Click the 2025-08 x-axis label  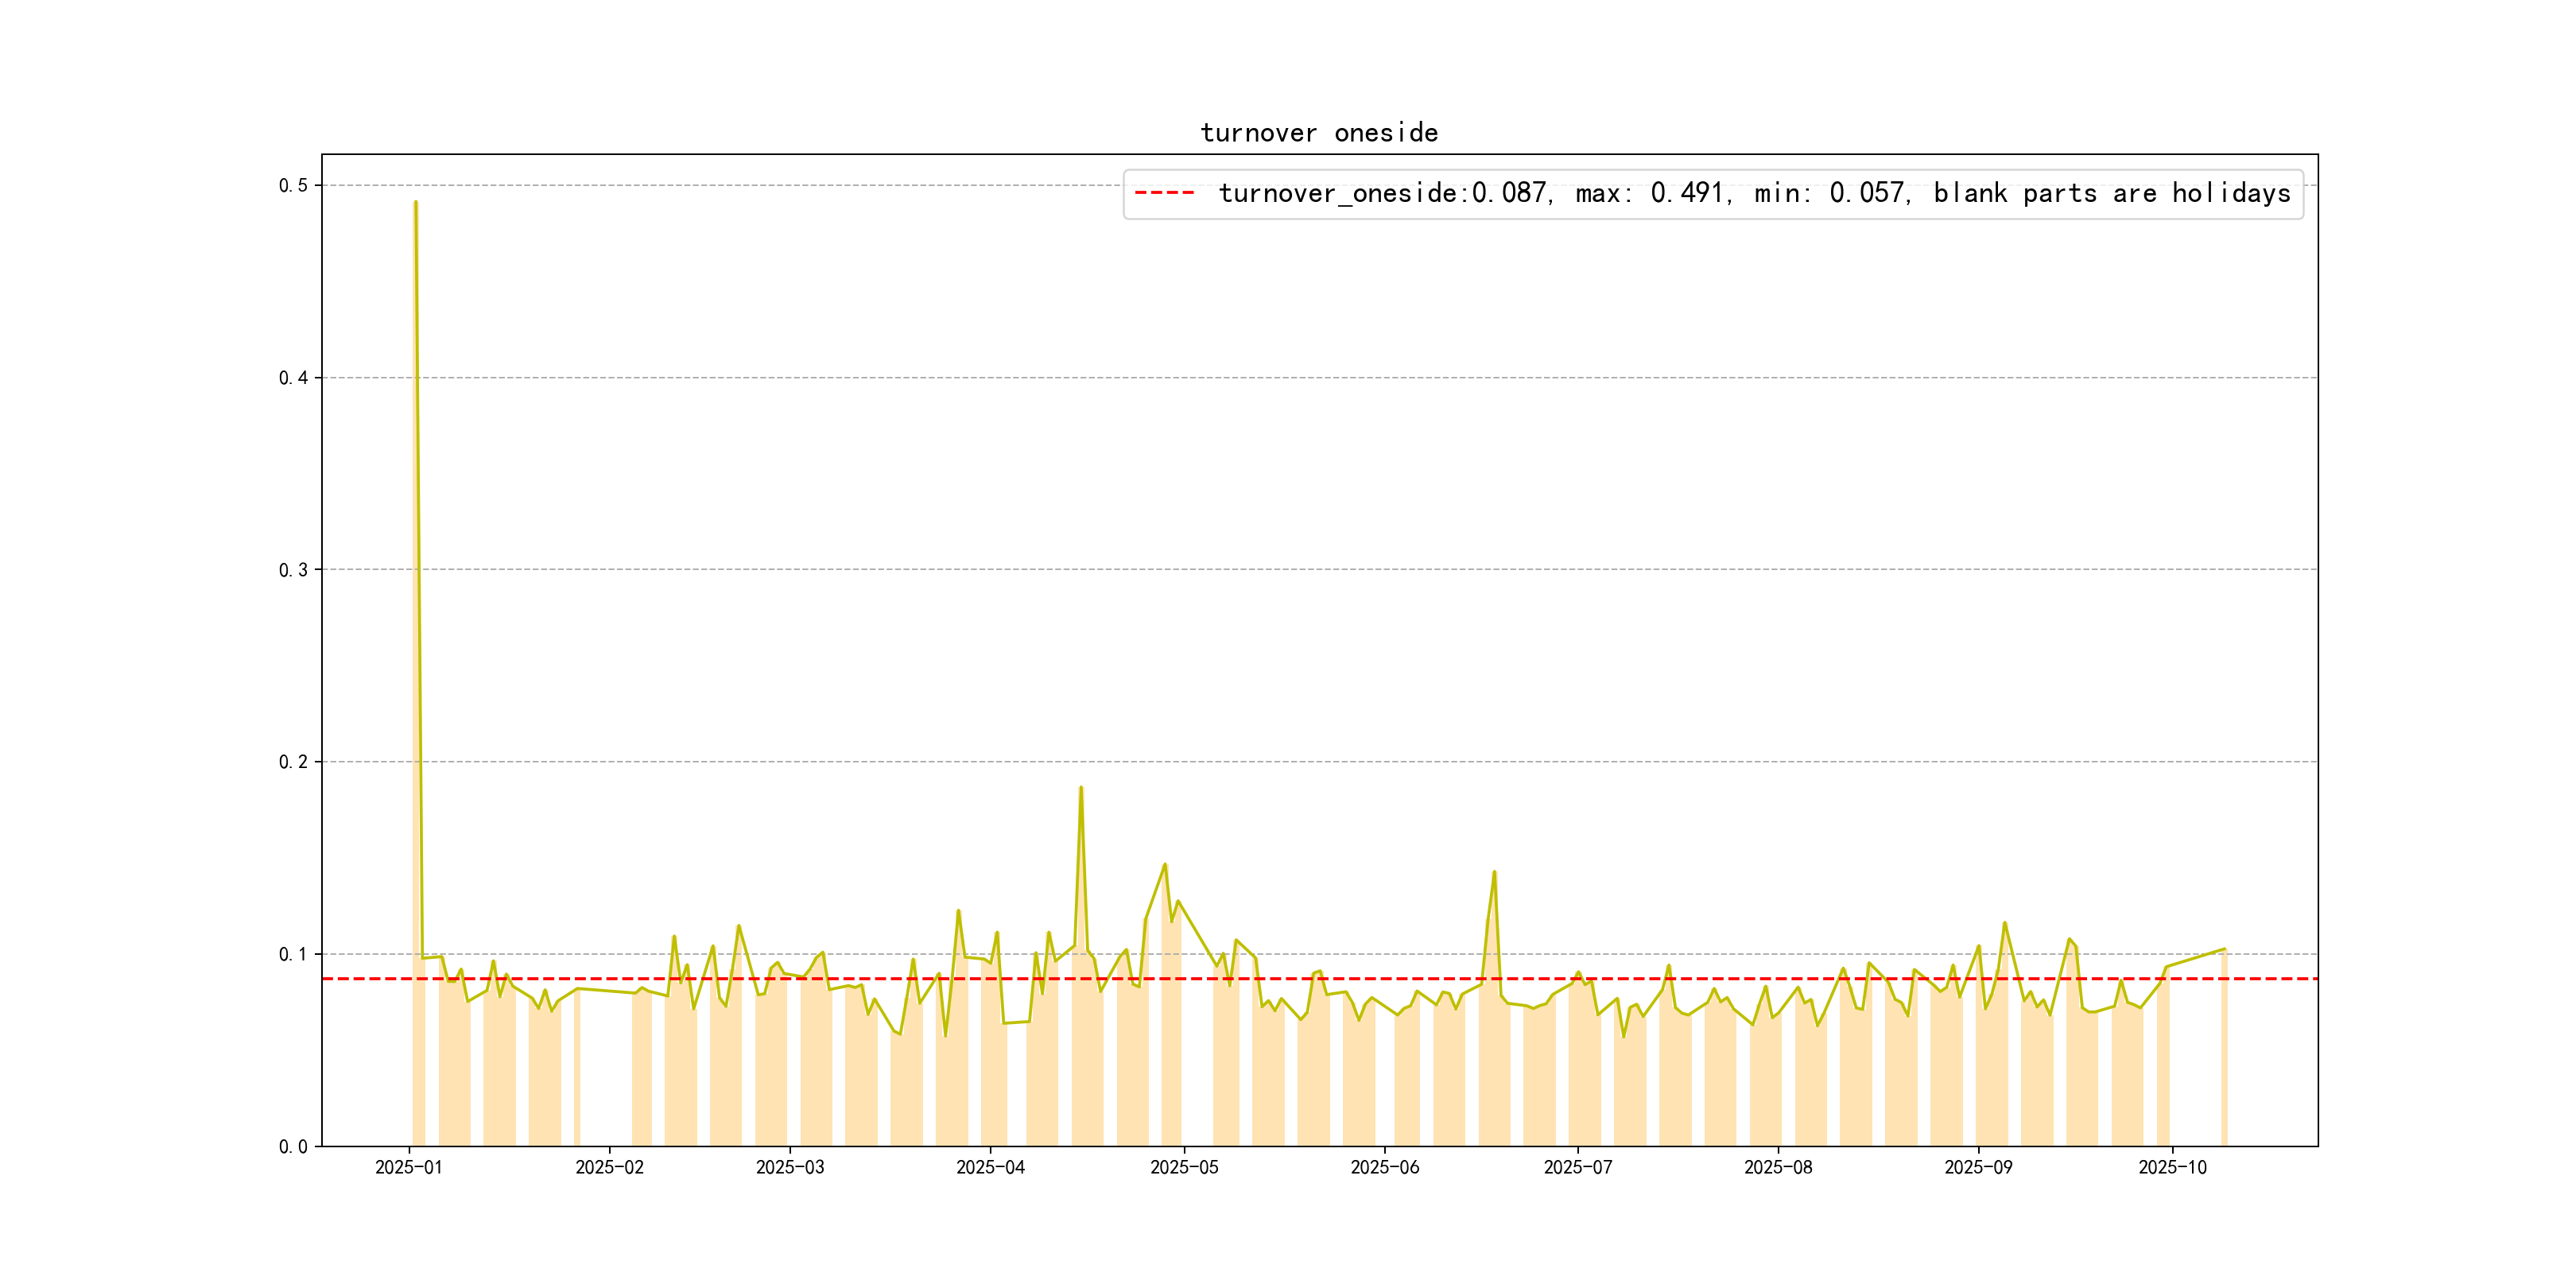click(1778, 1168)
